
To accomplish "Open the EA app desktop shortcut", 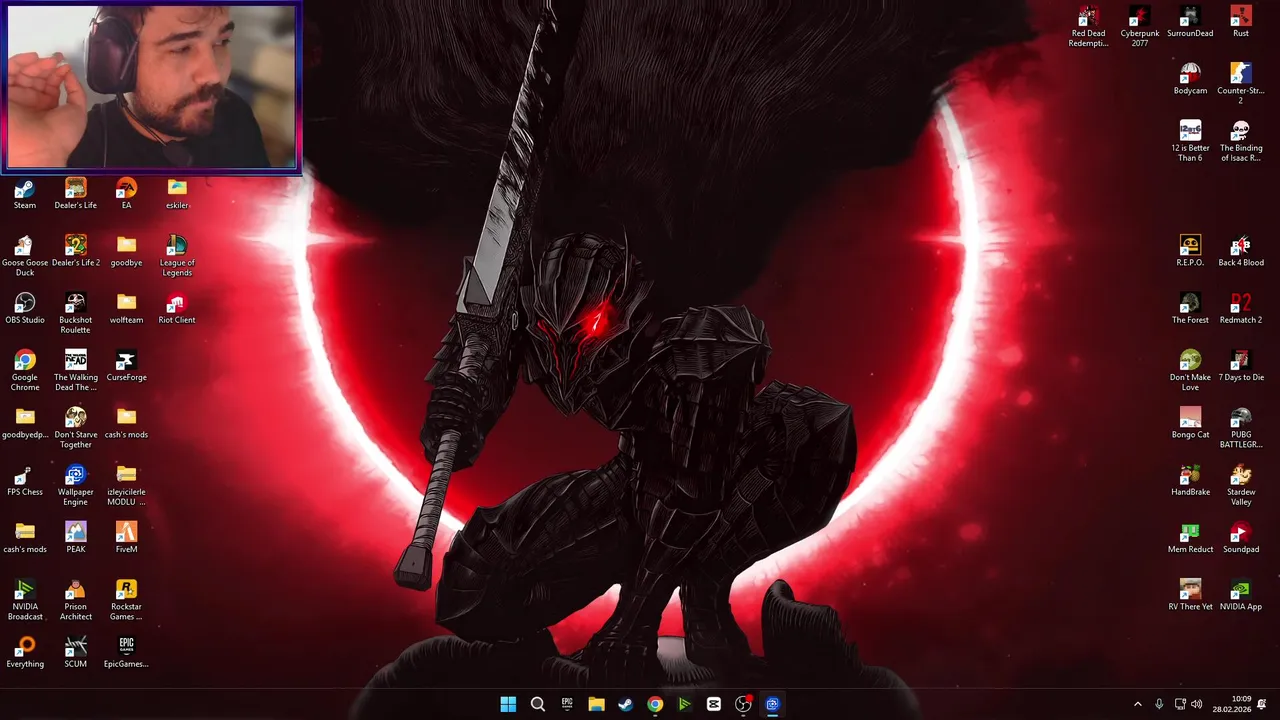I will point(126,194).
